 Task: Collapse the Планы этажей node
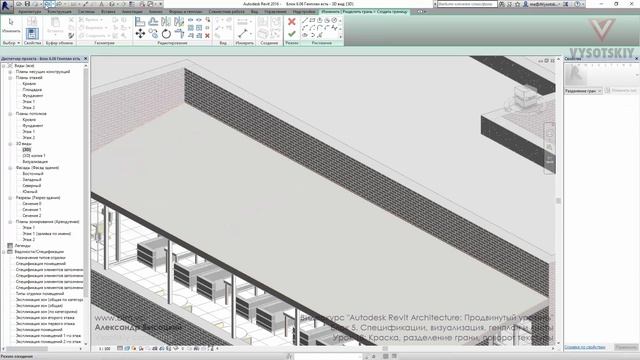10,78
